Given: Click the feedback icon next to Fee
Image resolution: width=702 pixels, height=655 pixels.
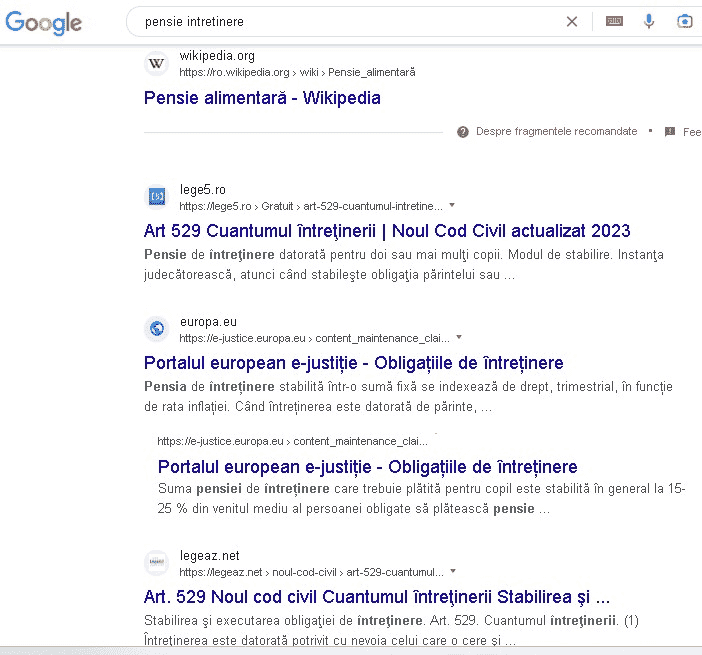Looking at the screenshot, I should [x=670, y=132].
